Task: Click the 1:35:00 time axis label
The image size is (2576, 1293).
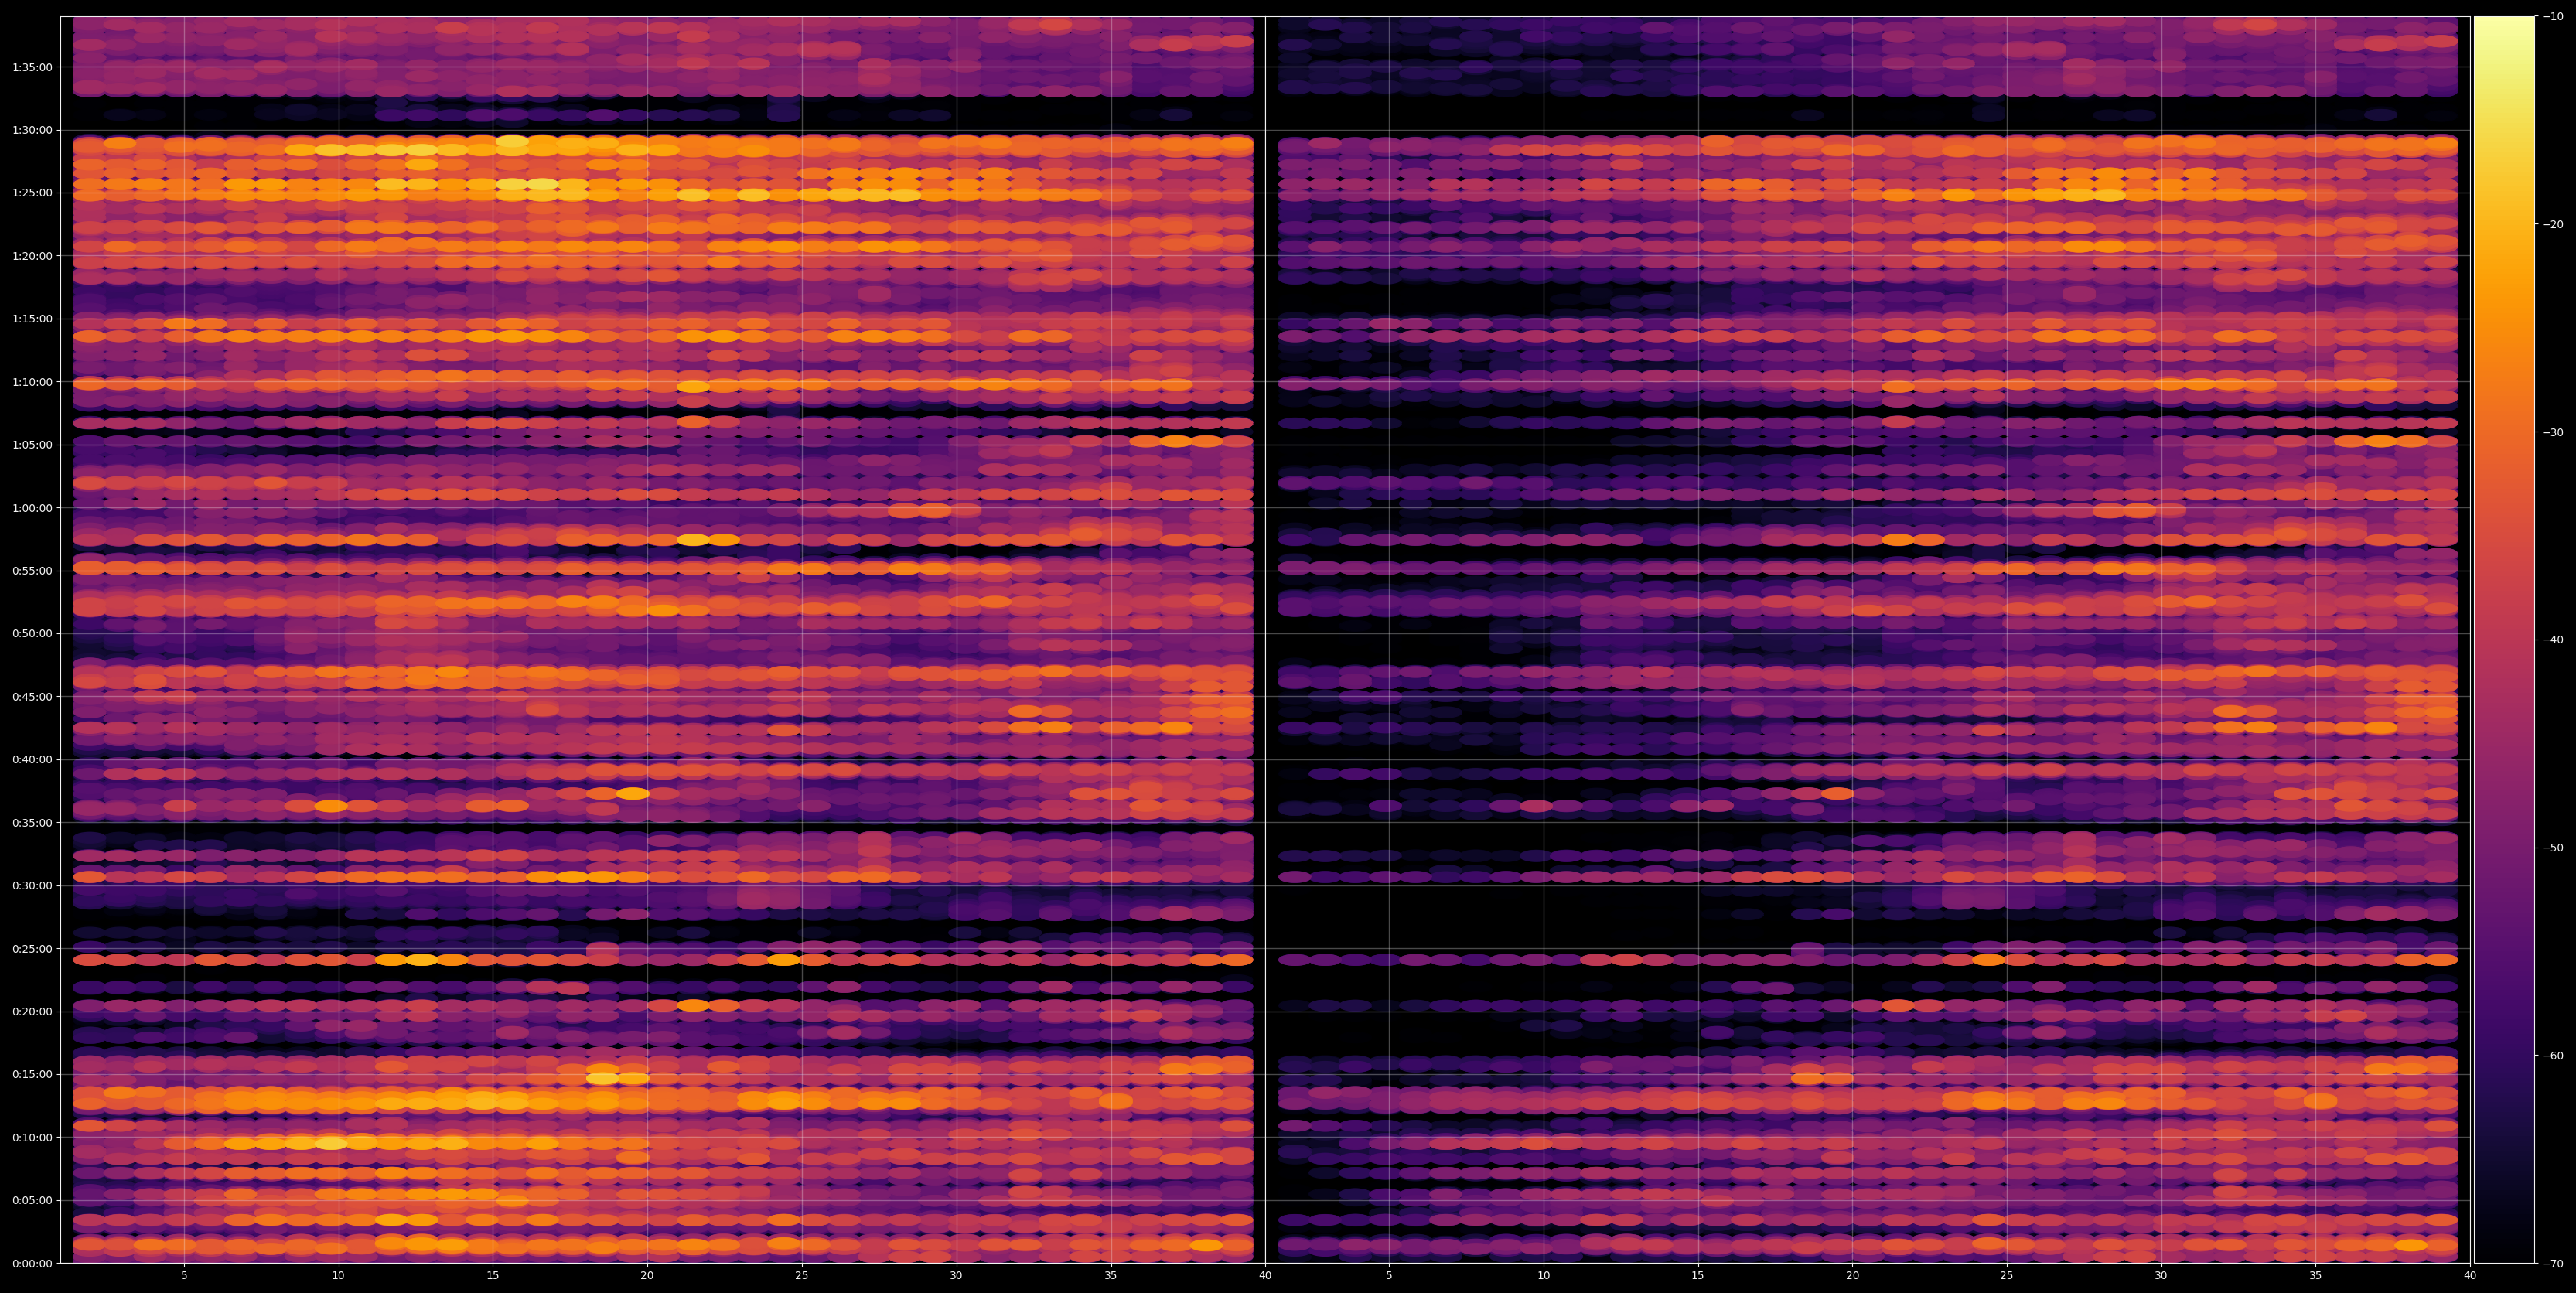Action: coord(32,67)
